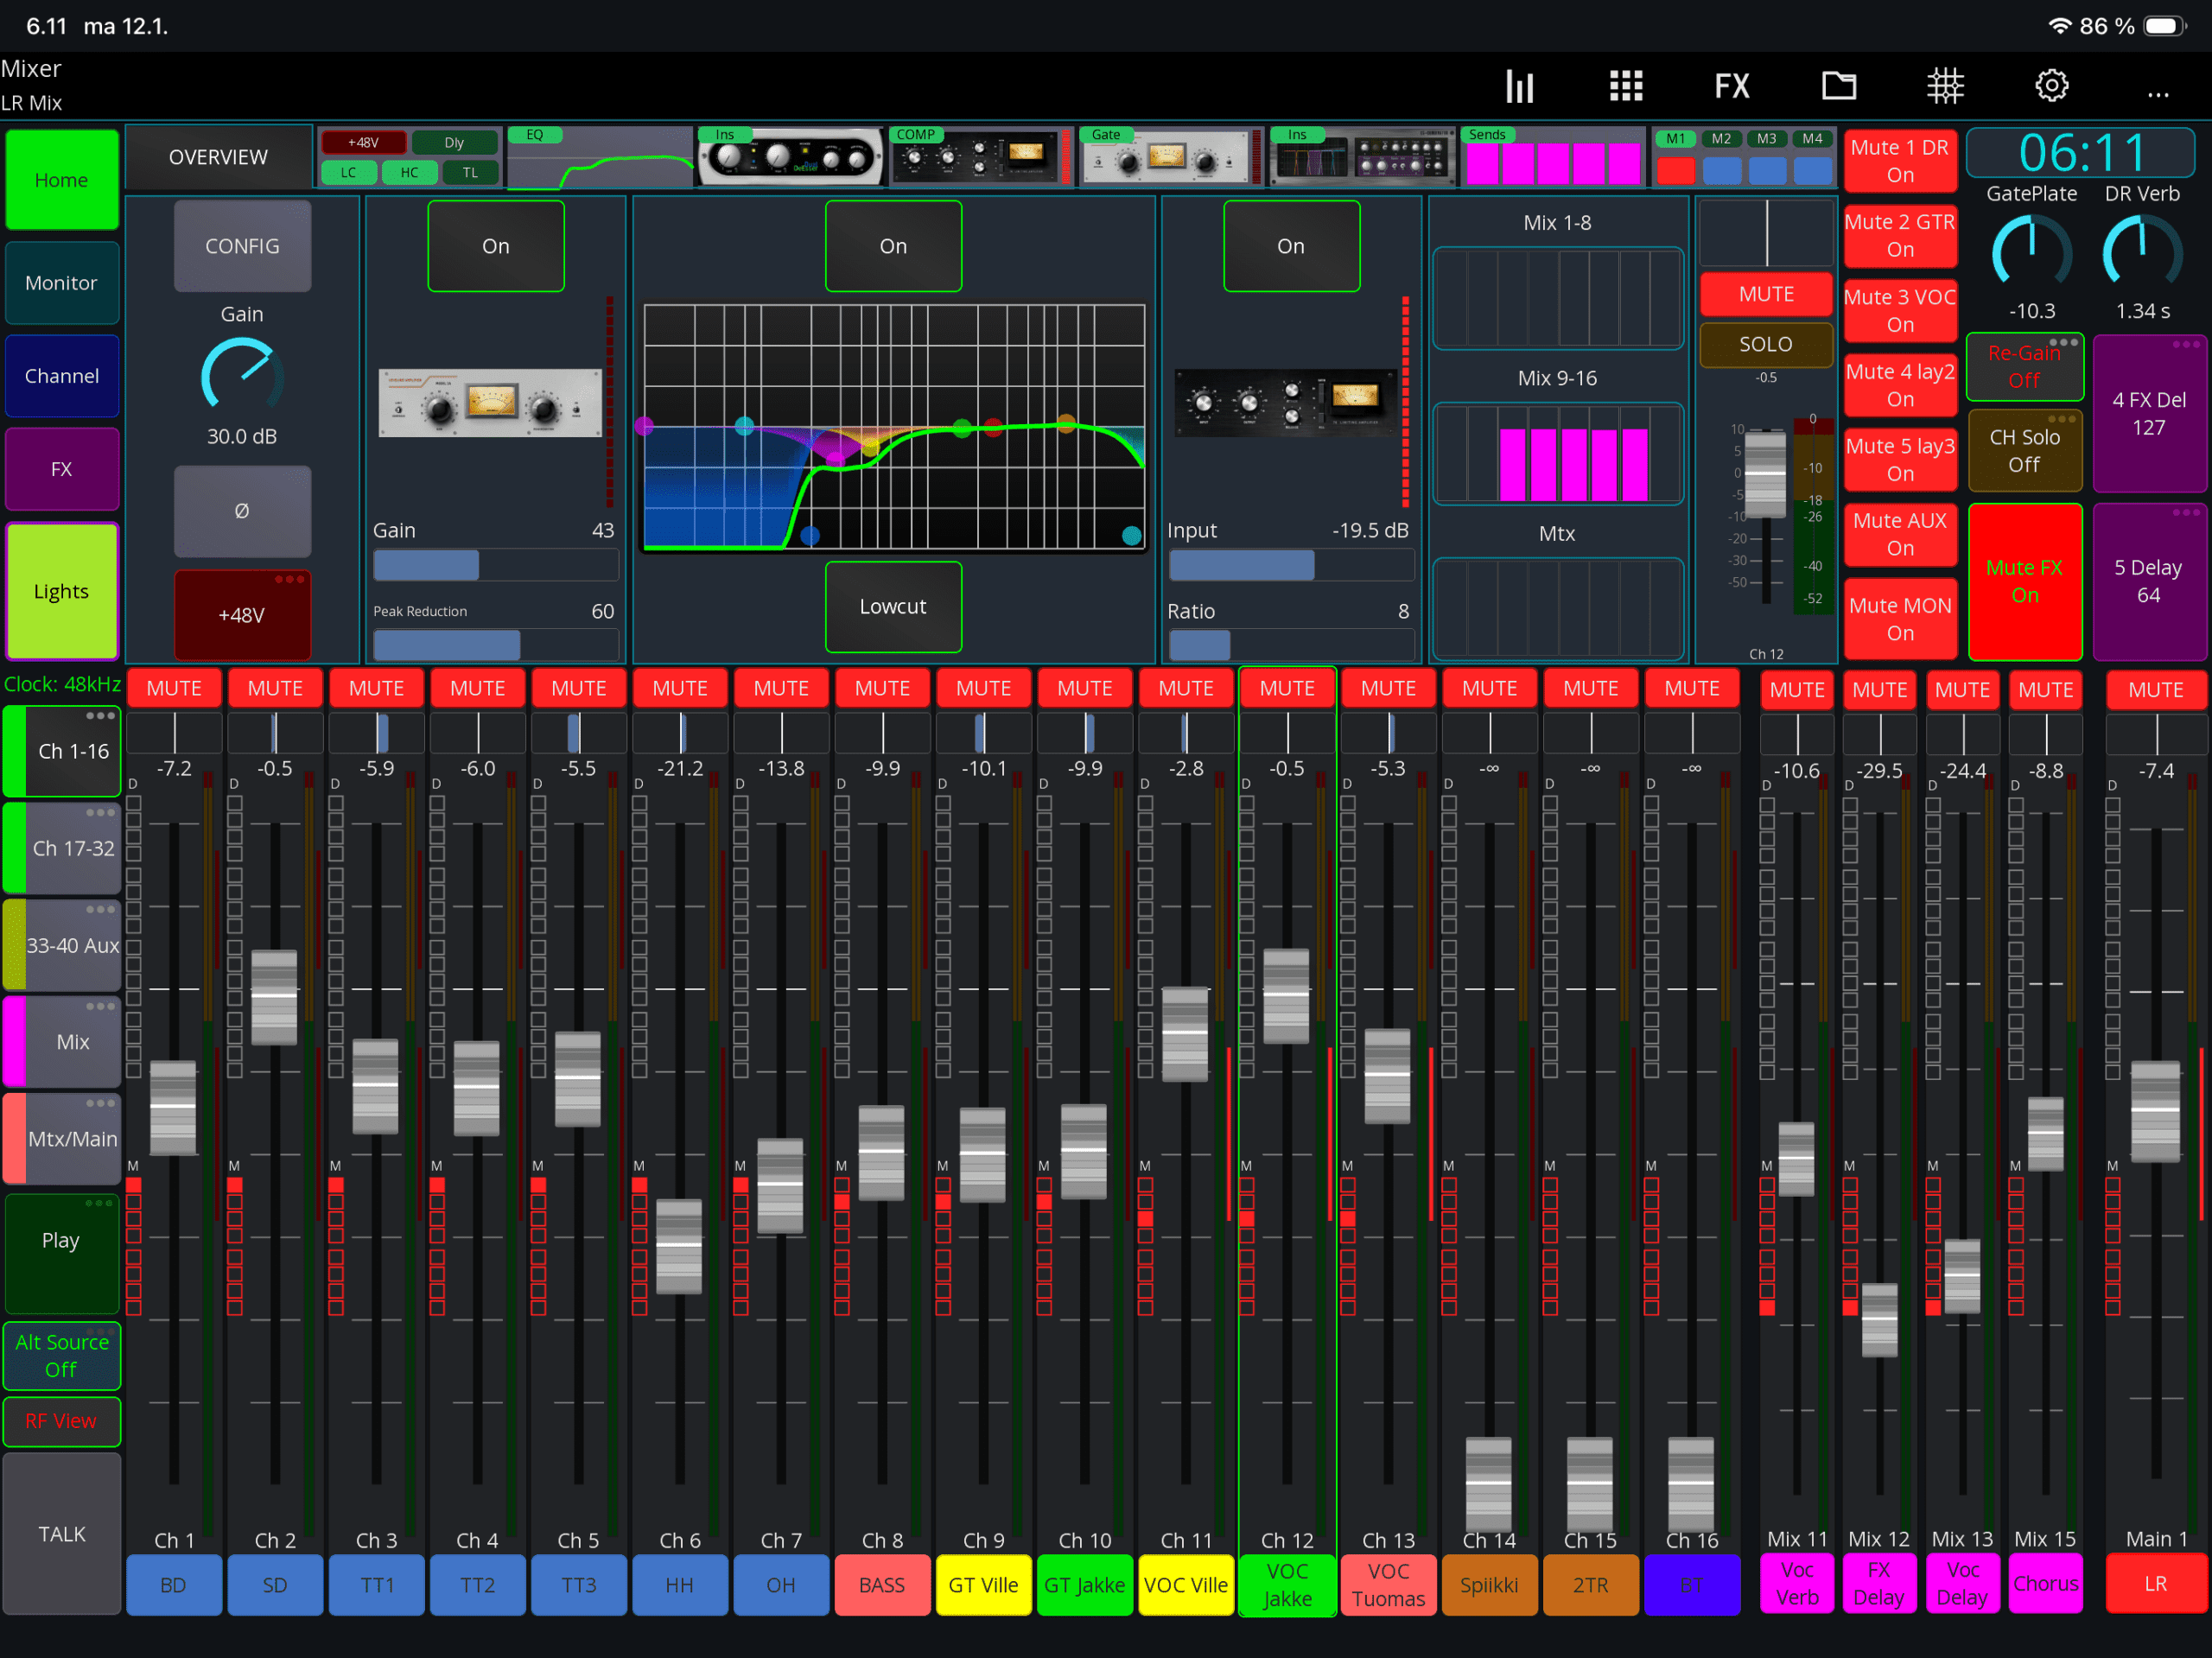Viewport: 2212px width, 1658px height.
Task: Open the grid layout icon
Action: click(1626, 86)
